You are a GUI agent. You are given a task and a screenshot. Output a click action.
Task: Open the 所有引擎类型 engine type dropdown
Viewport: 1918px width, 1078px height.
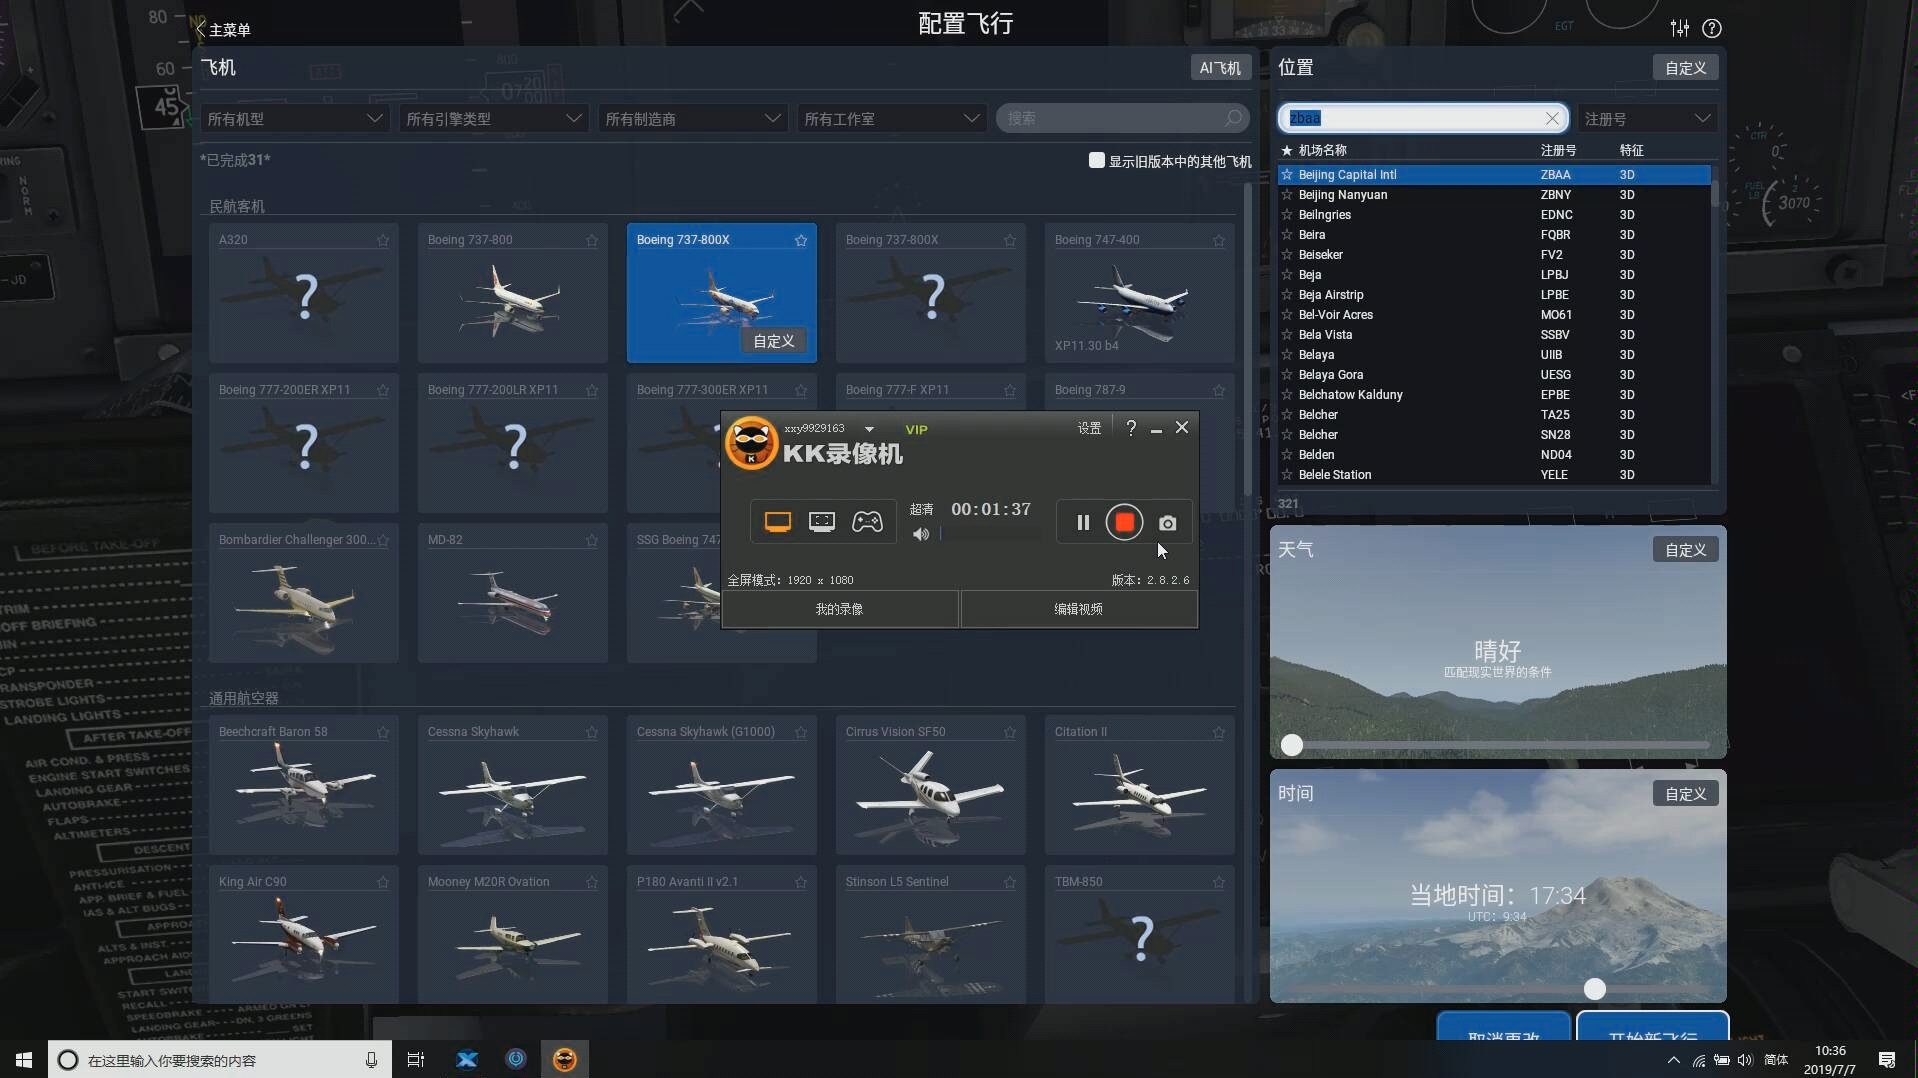pyautogui.click(x=494, y=118)
